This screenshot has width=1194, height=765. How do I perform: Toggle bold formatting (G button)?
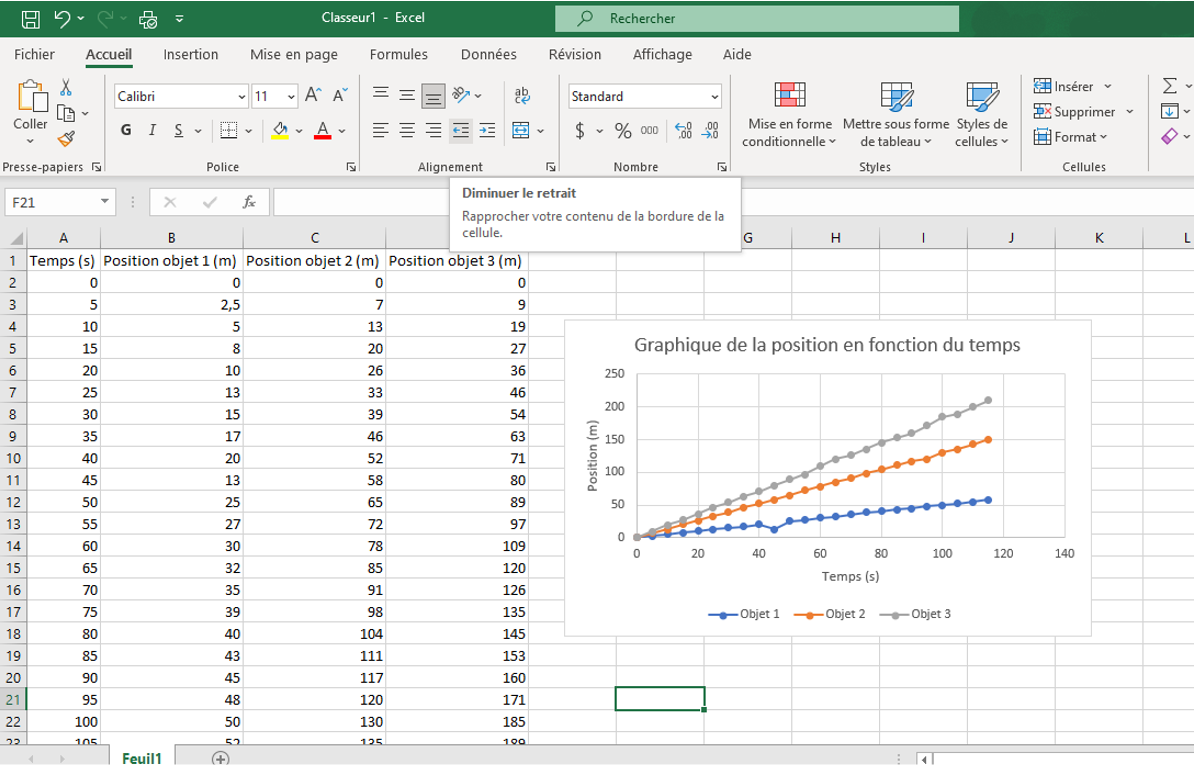point(126,130)
